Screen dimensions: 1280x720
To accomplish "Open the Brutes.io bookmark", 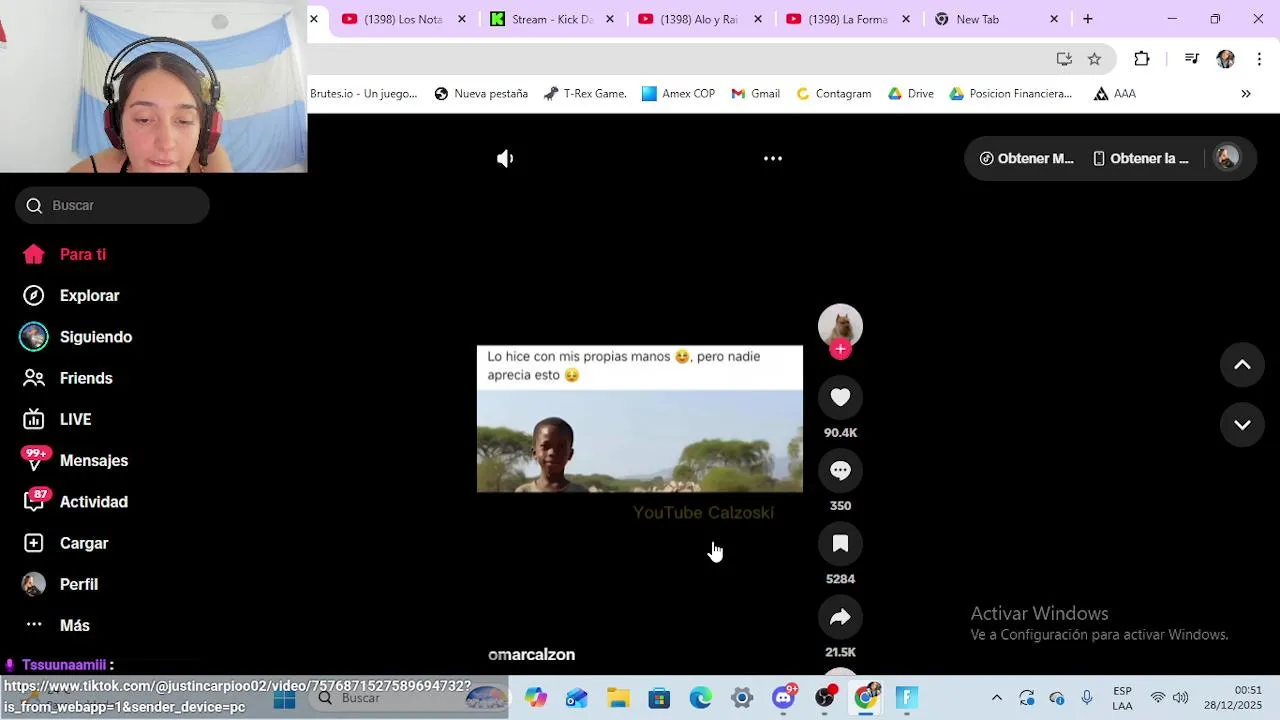I will pos(364,93).
